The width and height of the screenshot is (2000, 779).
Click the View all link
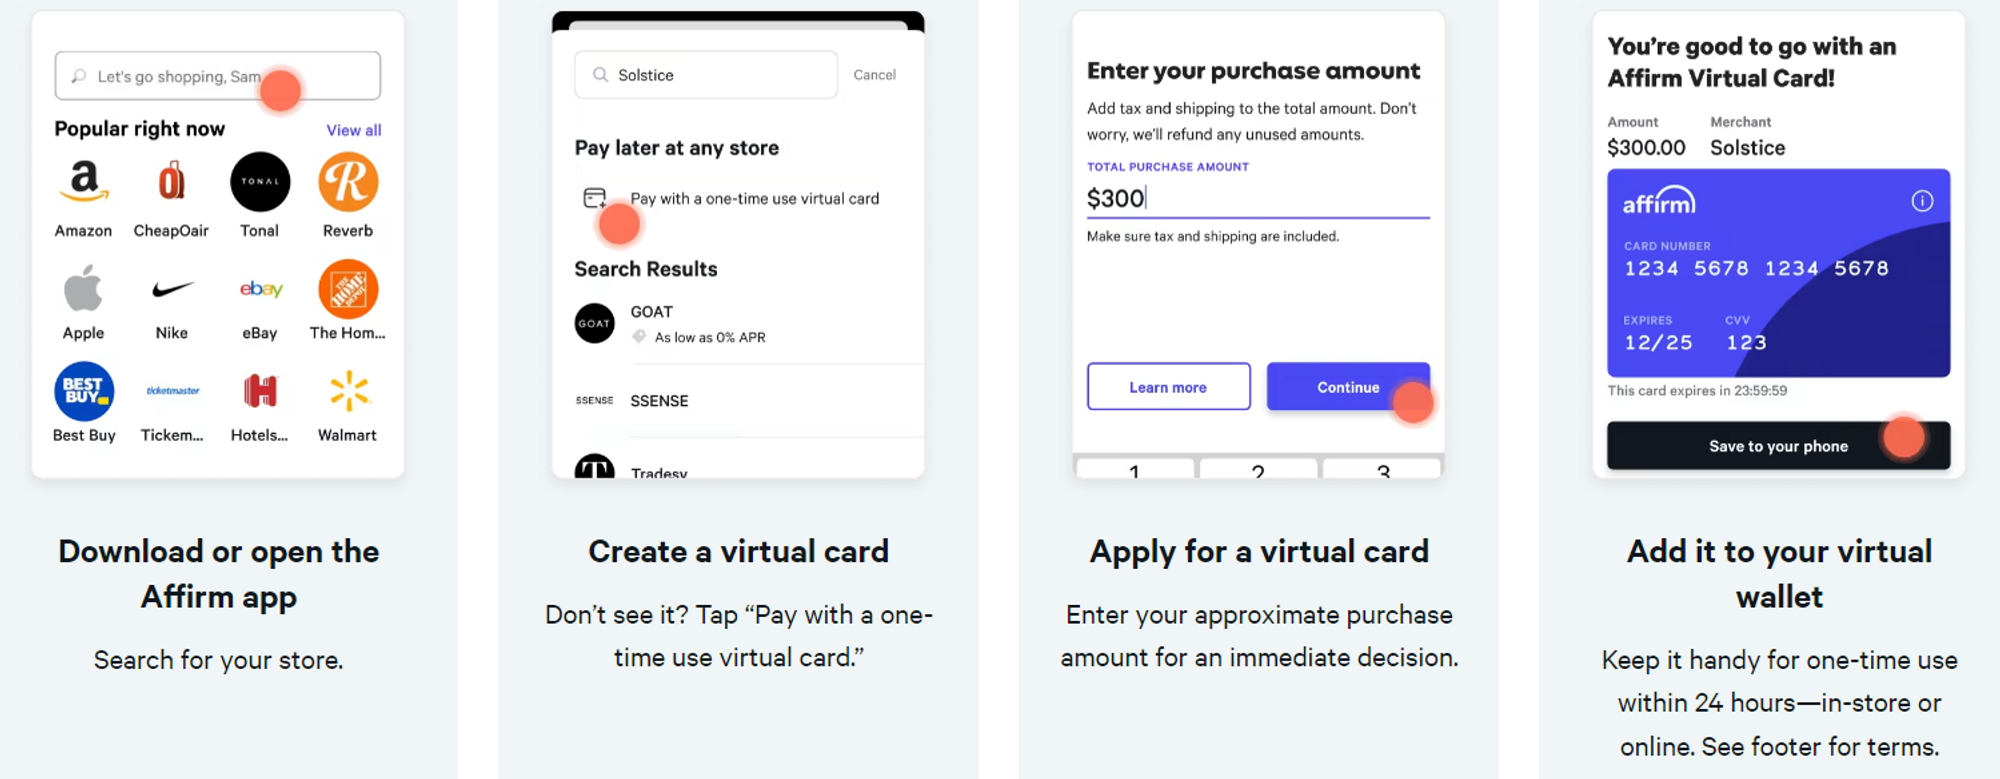click(354, 129)
